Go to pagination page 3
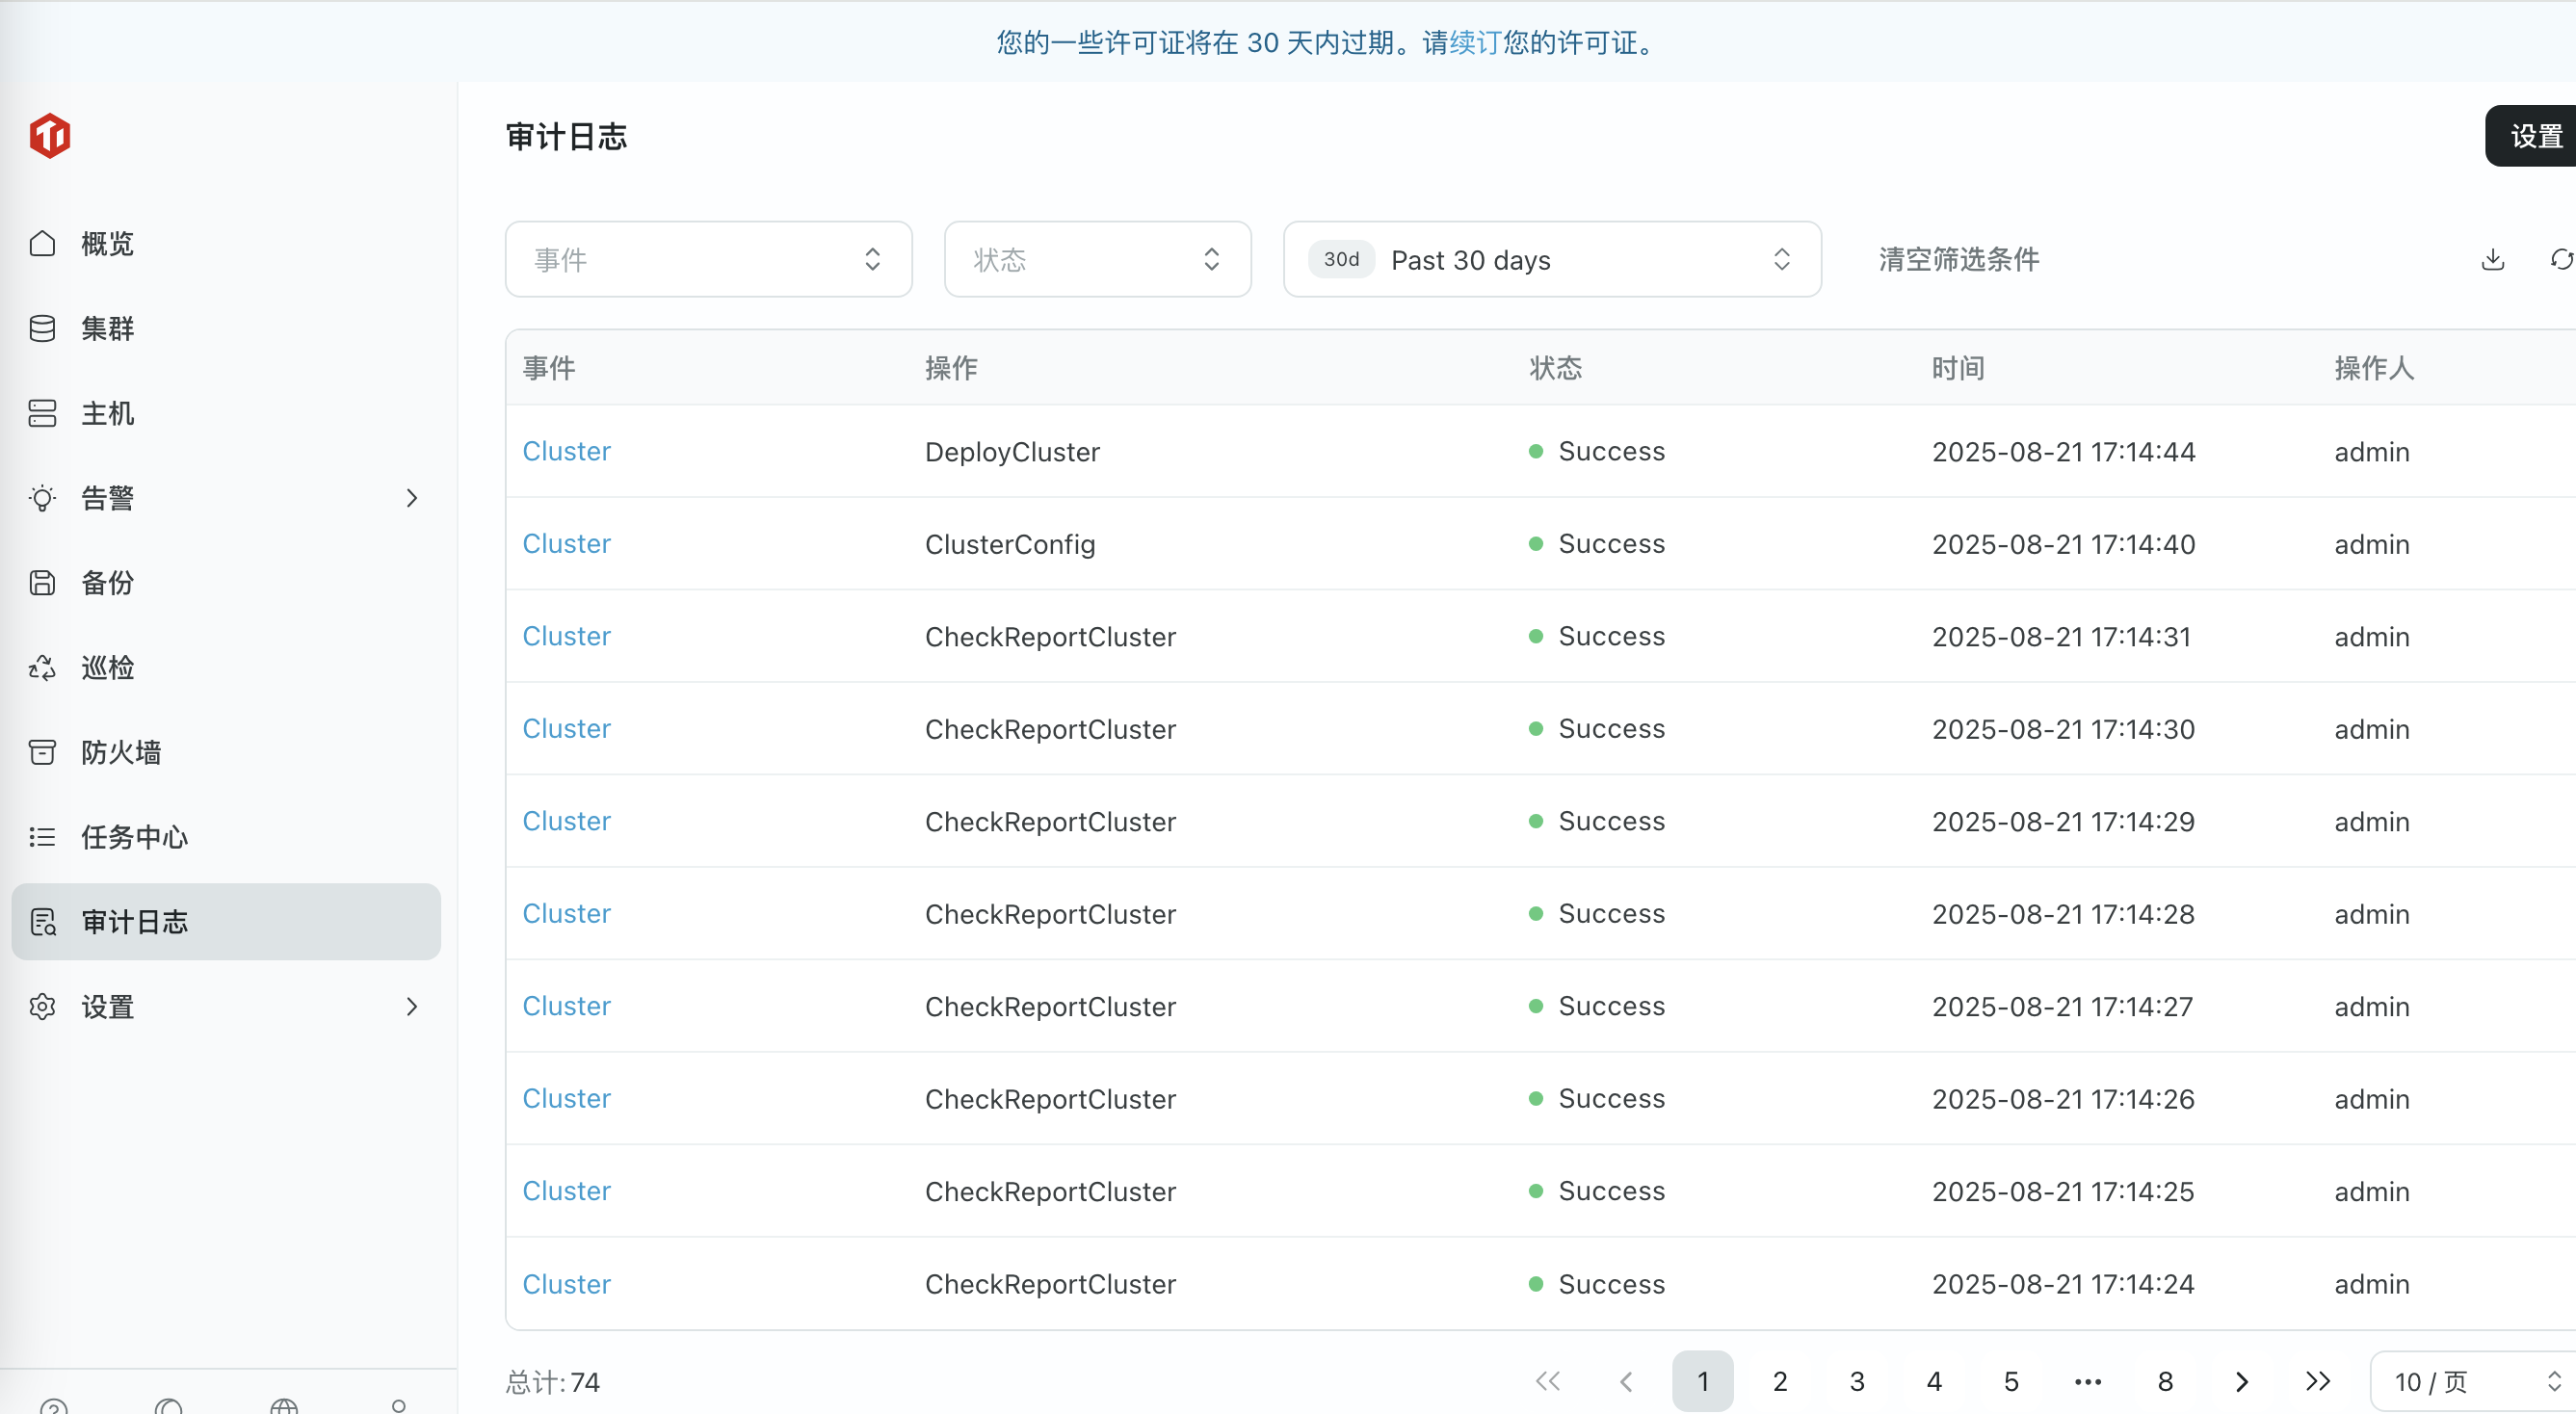The height and width of the screenshot is (1414, 2576). pyautogui.click(x=1857, y=1382)
